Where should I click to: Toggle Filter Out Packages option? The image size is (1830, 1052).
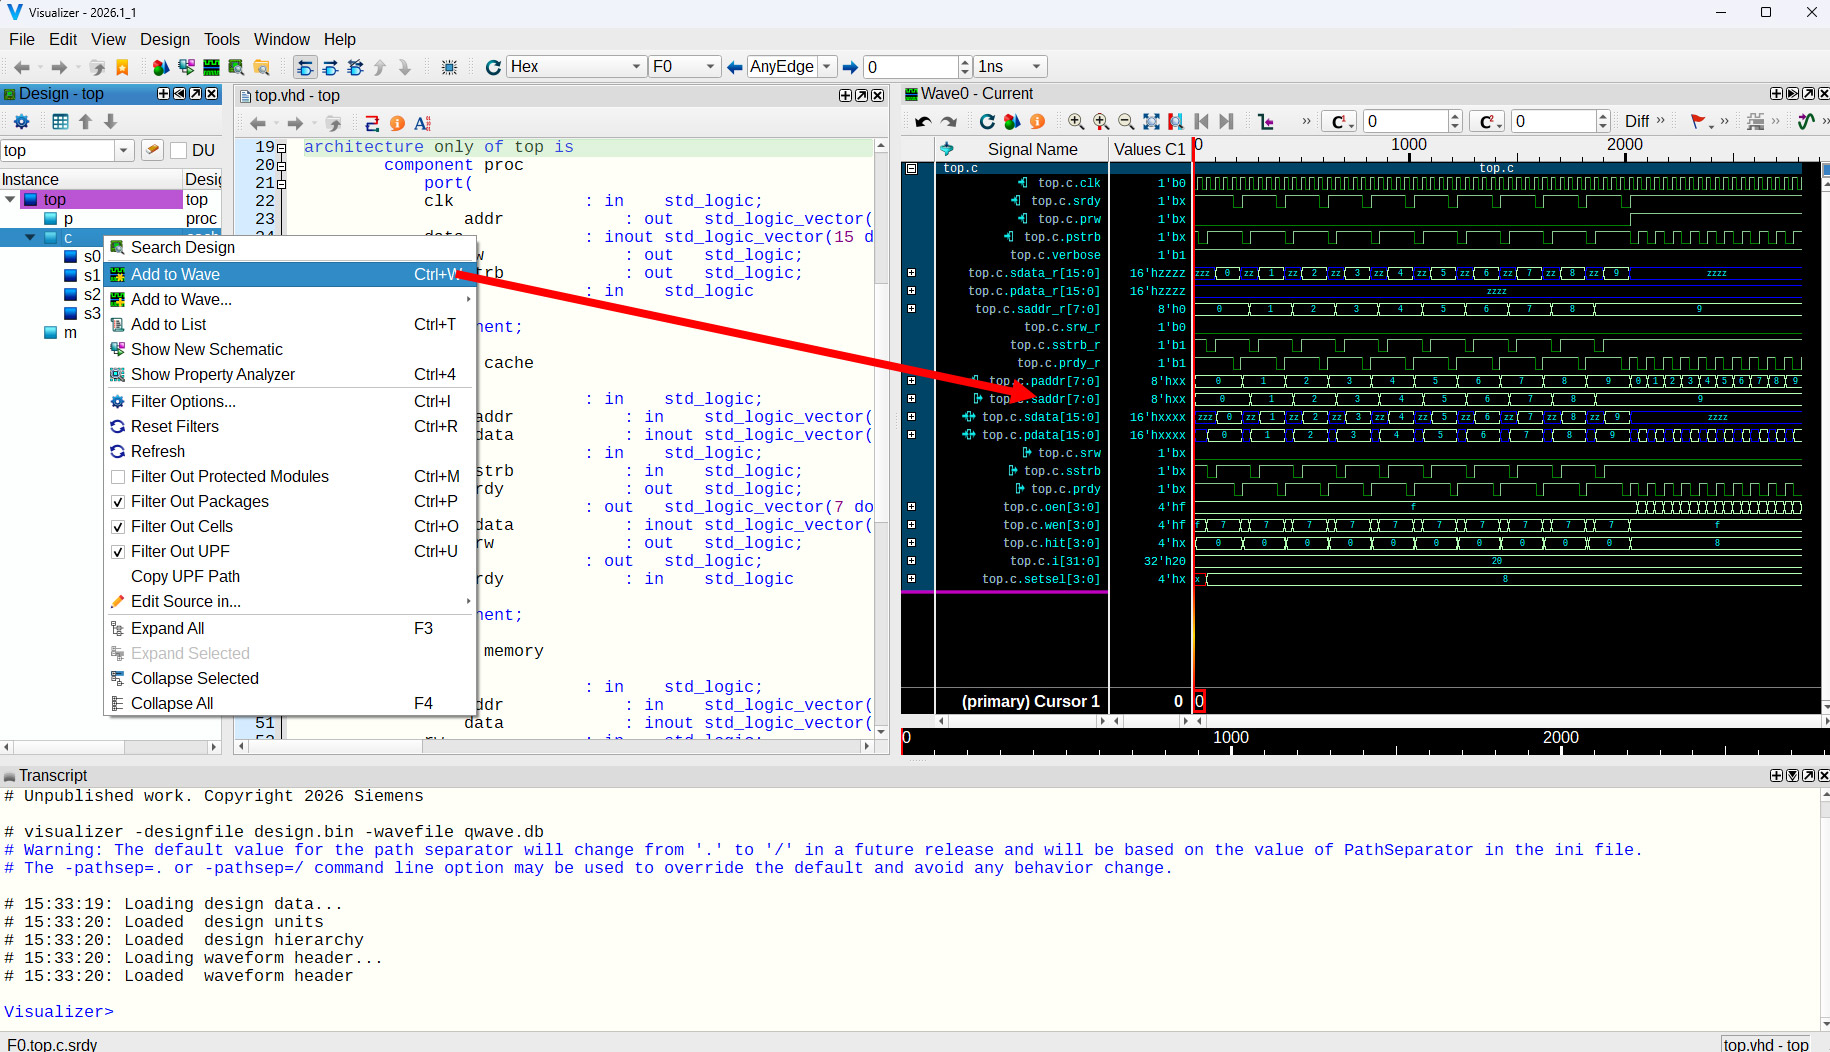(x=118, y=502)
